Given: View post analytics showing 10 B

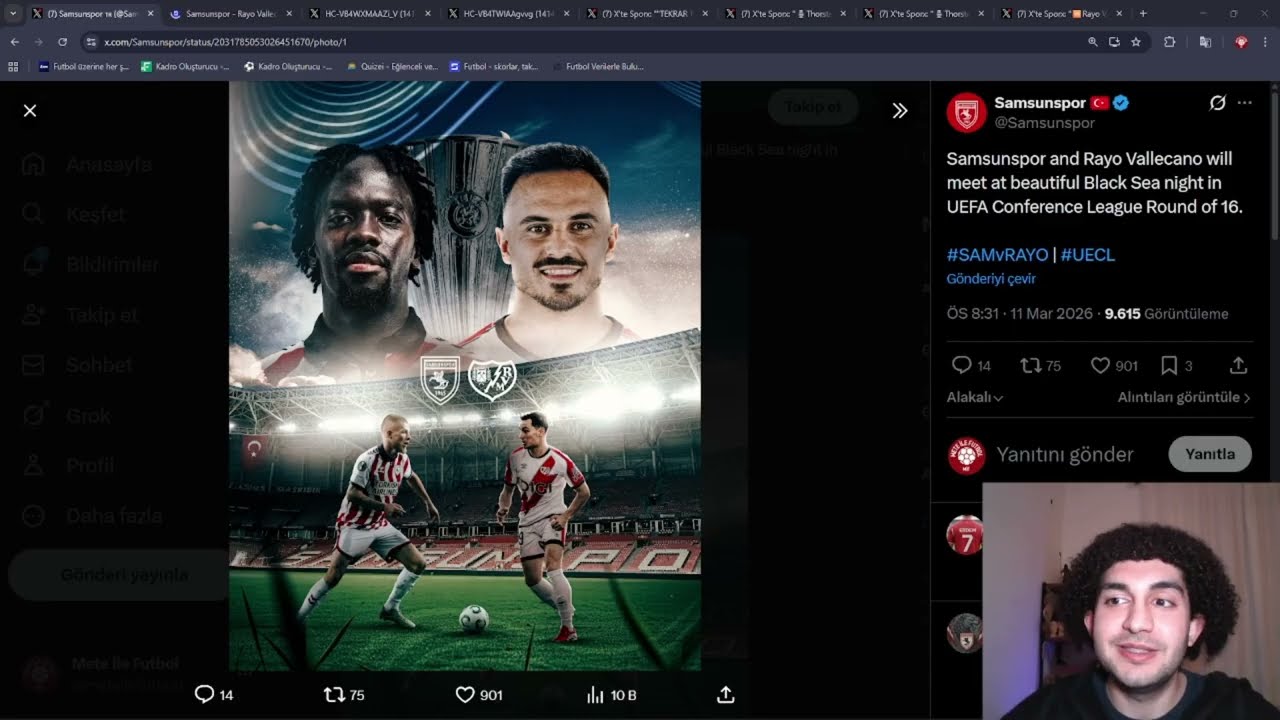Looking at the screenshot, I should (611, 695).
